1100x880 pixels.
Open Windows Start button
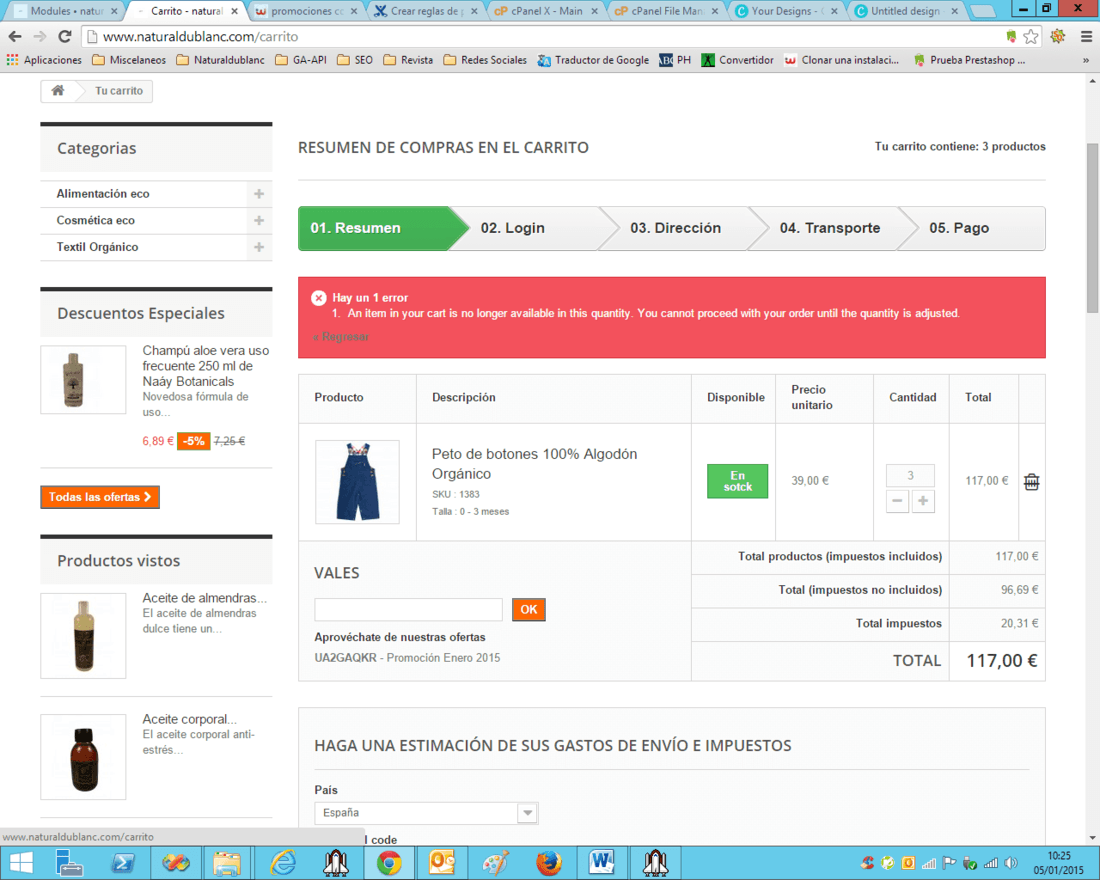21,862
